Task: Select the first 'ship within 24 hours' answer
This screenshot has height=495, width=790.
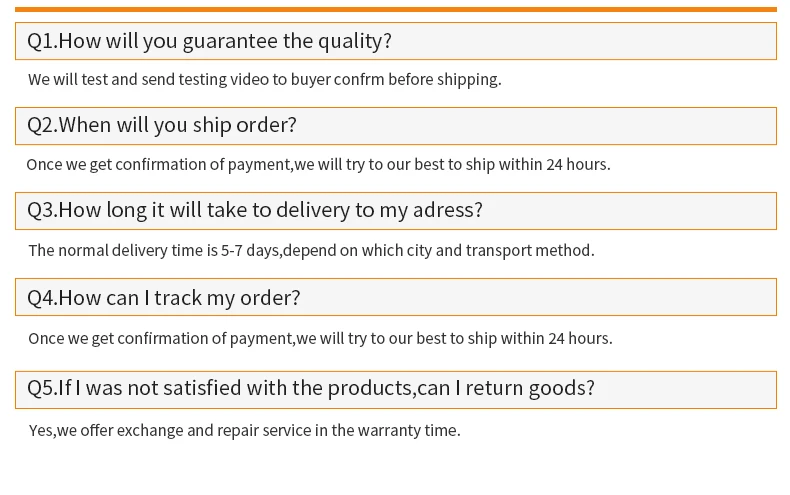Action: point(318,165)
